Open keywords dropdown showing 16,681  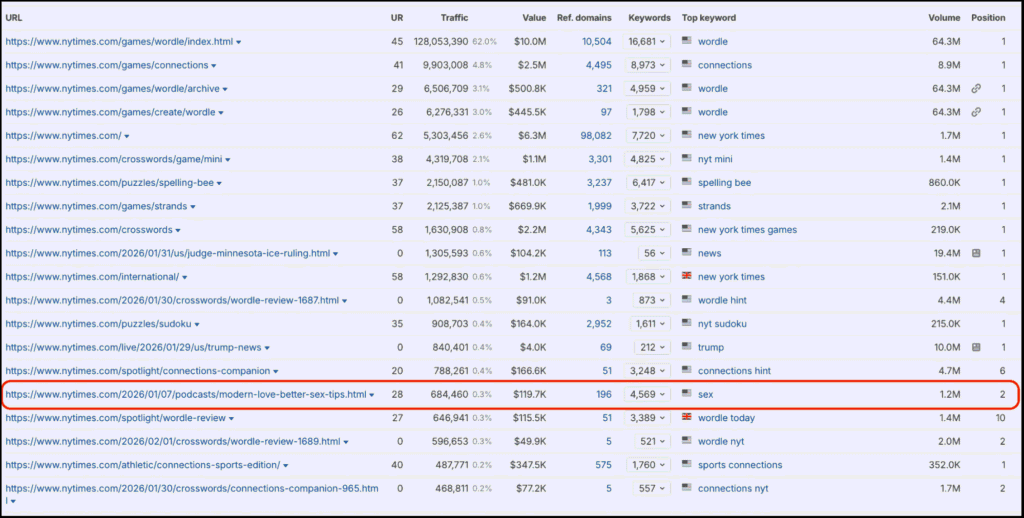647,42
